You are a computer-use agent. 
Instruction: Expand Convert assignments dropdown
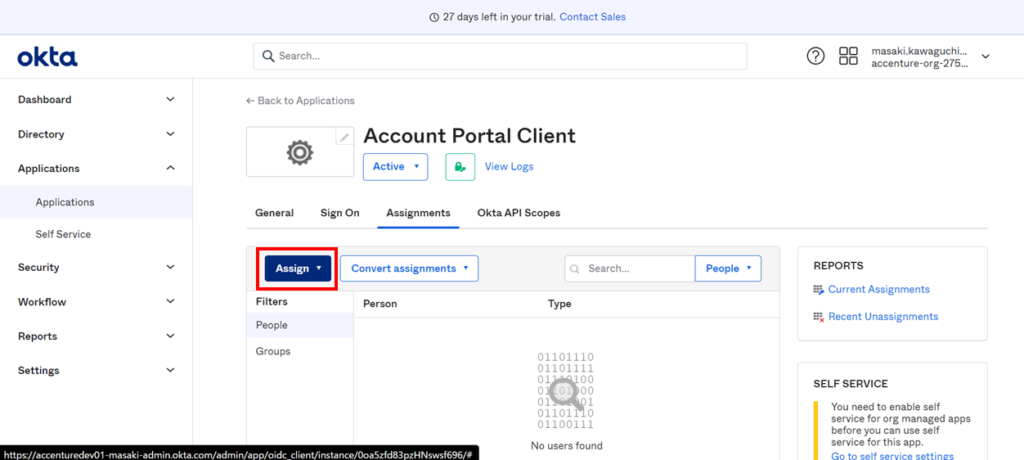(x=409, y=268)
